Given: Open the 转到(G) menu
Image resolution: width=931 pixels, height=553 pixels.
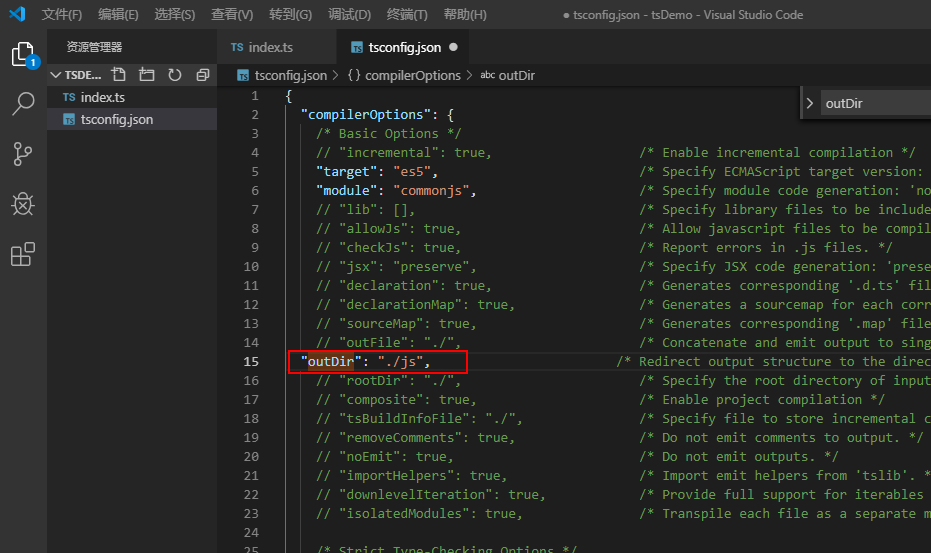Looking at the screenshot, I should coord(290,14).
